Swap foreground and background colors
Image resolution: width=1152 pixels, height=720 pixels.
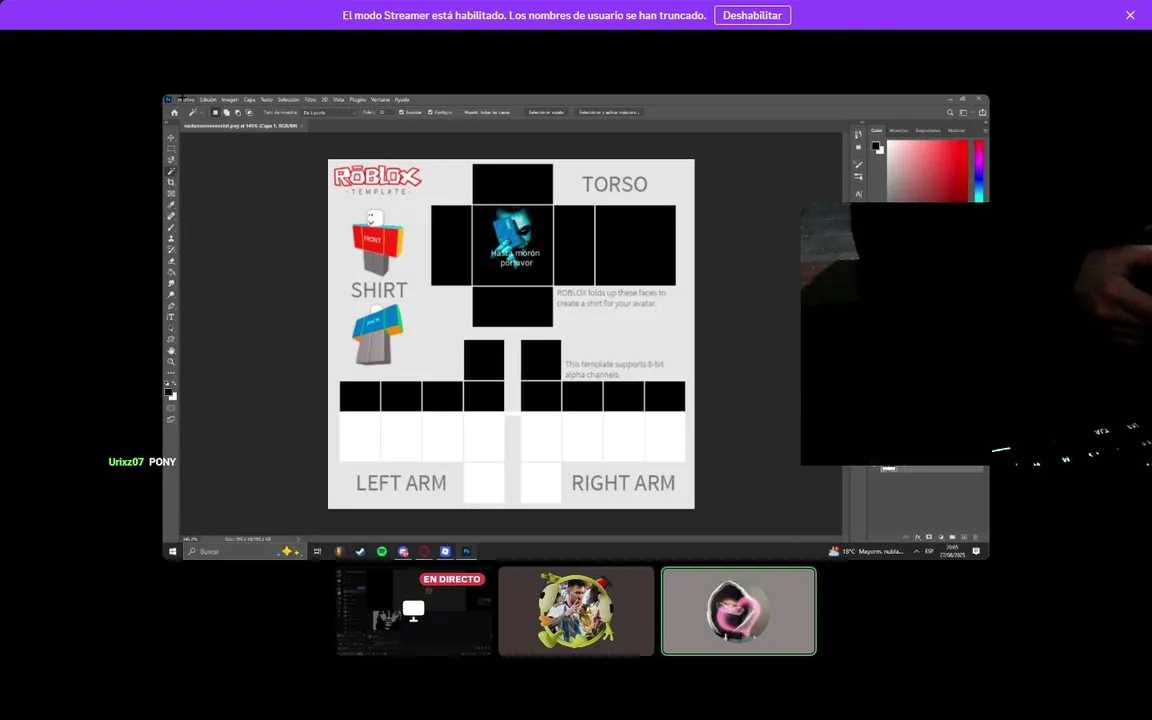[x=174, y=384]
